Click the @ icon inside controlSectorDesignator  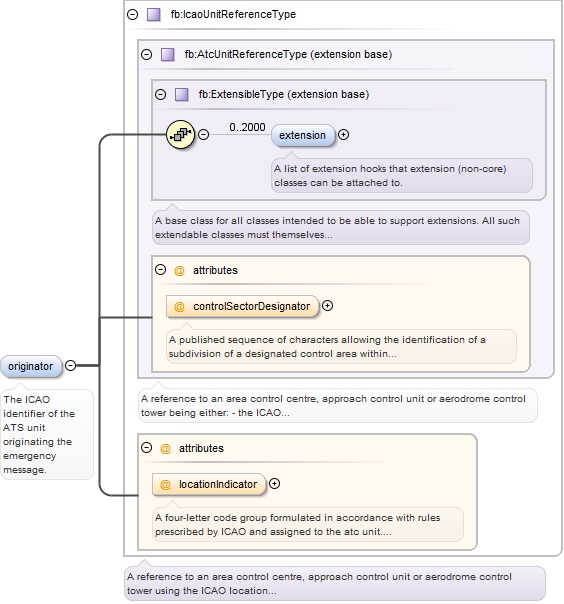[179, 307]
